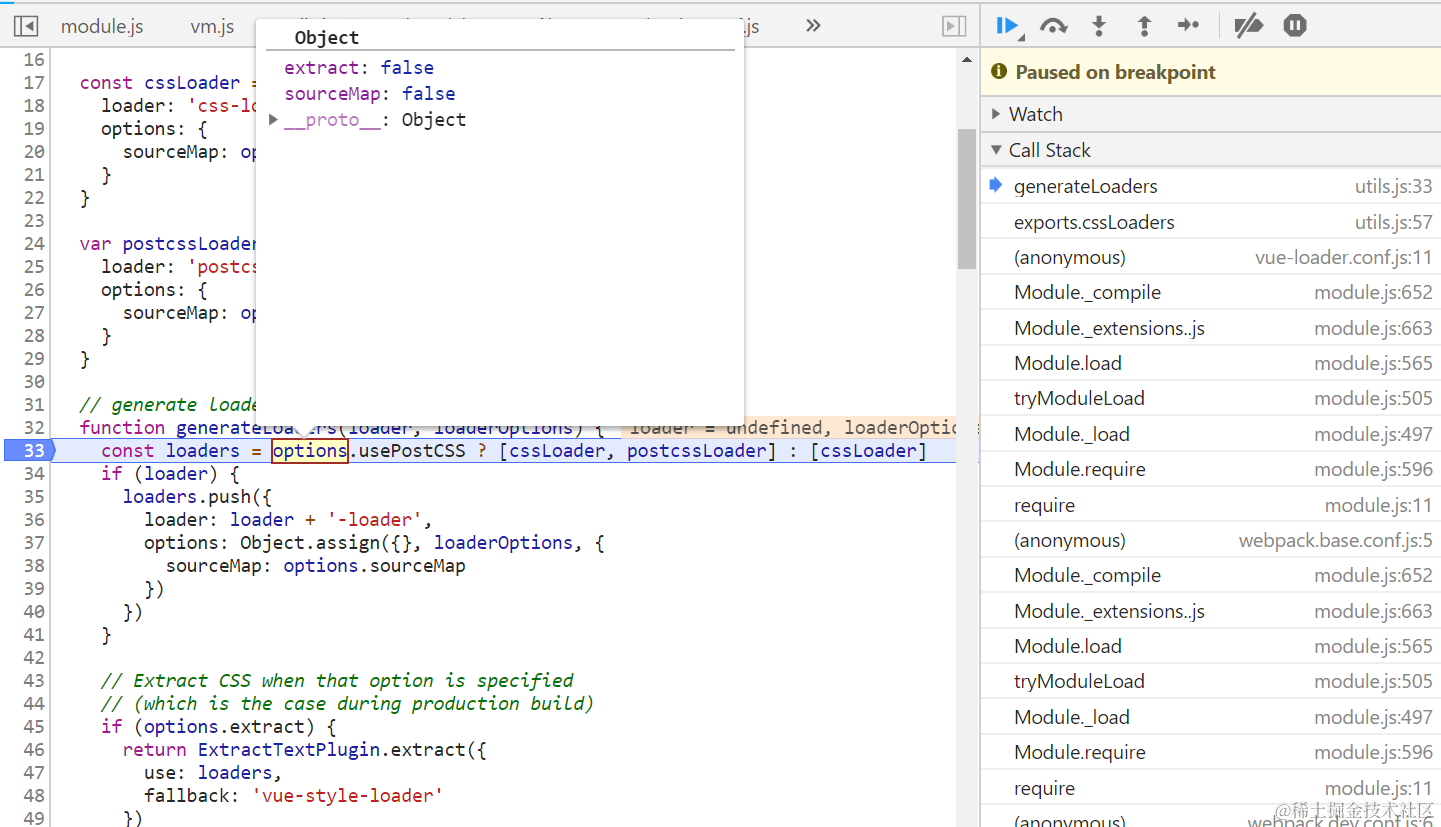This screenshot has width=1441, height=827.
Task: Expand __proto__ in the Object tooltip
Action: tap(274, 120)
